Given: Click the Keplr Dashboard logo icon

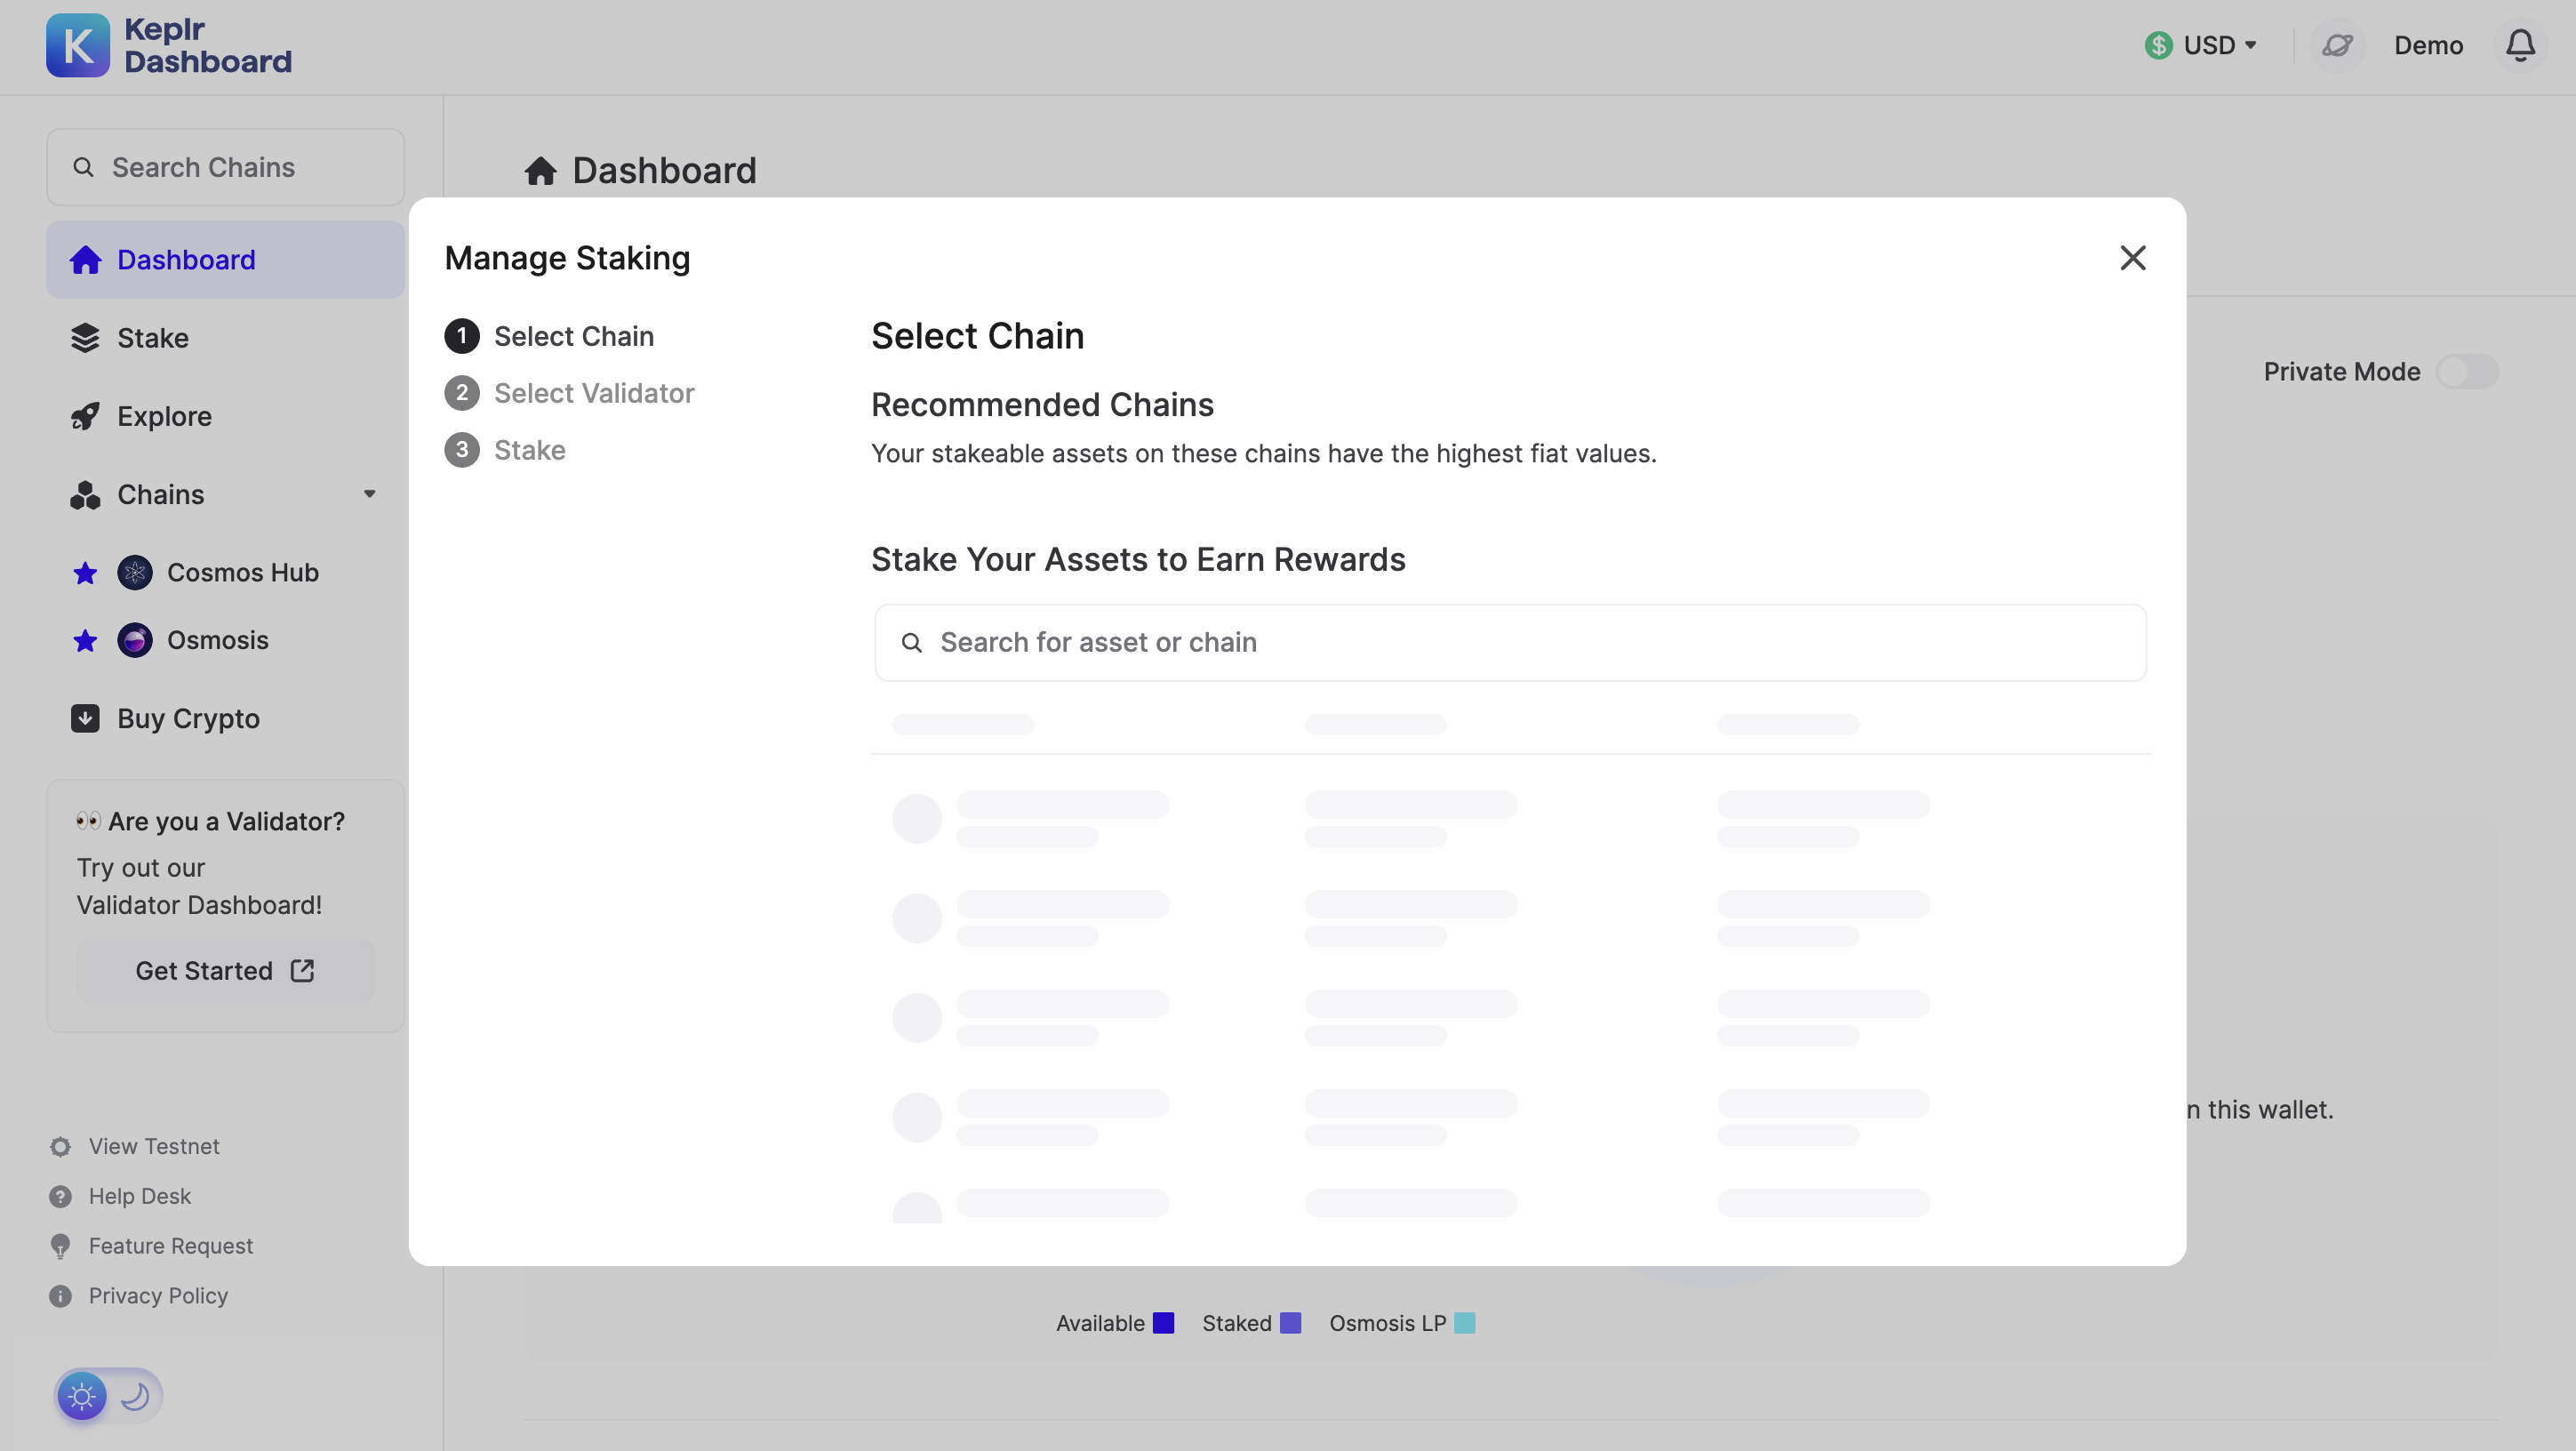Looking at the screenshot, I should pyautogui.click(x=78, y=45).
